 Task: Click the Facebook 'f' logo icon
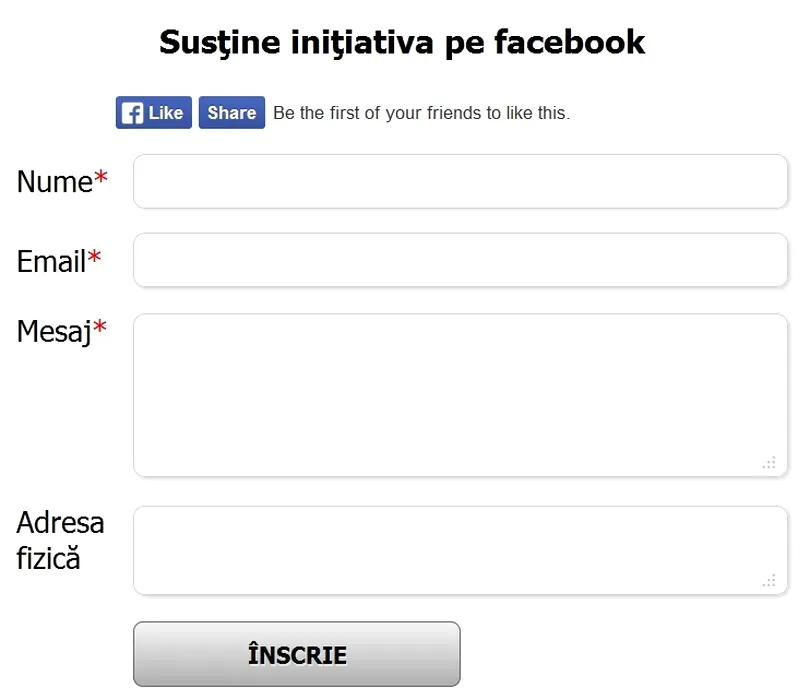pos(132,113)
